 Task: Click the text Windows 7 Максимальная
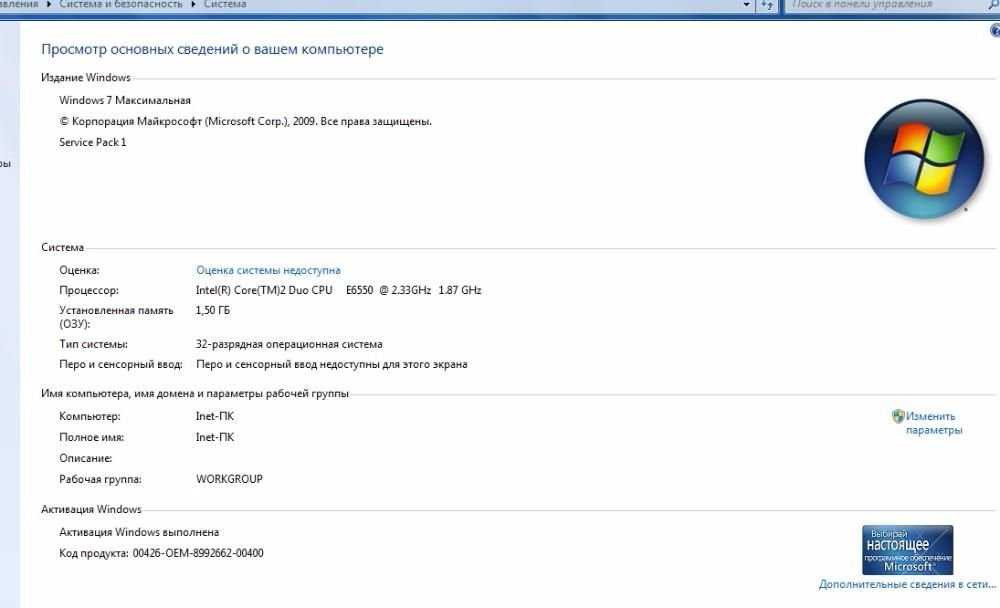[125, 100]
